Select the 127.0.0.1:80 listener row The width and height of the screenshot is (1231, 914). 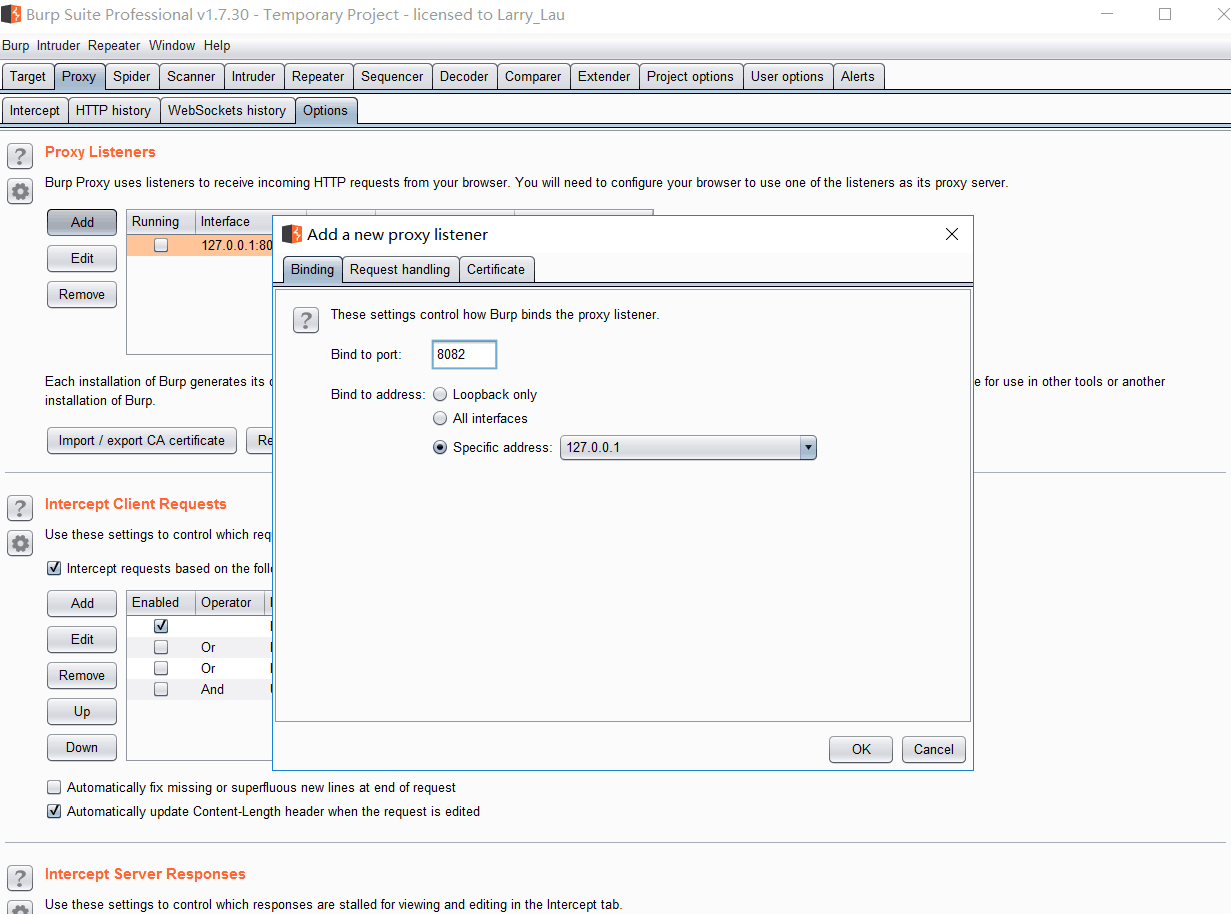pyautogui.click(x=200, y=245)
